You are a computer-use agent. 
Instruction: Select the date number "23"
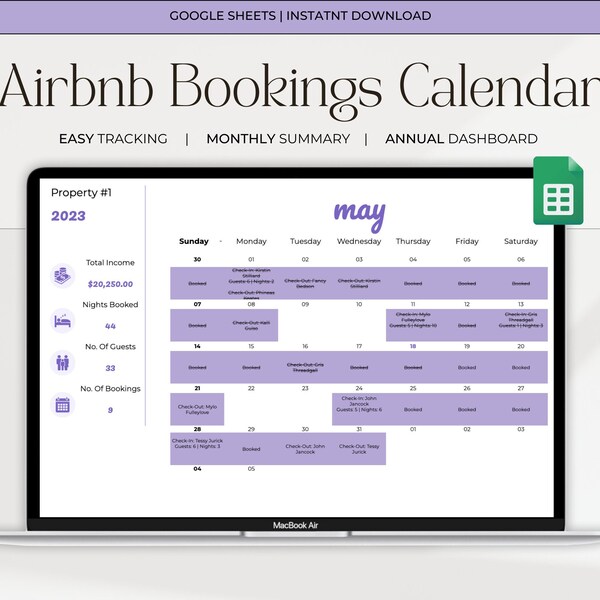305,388
